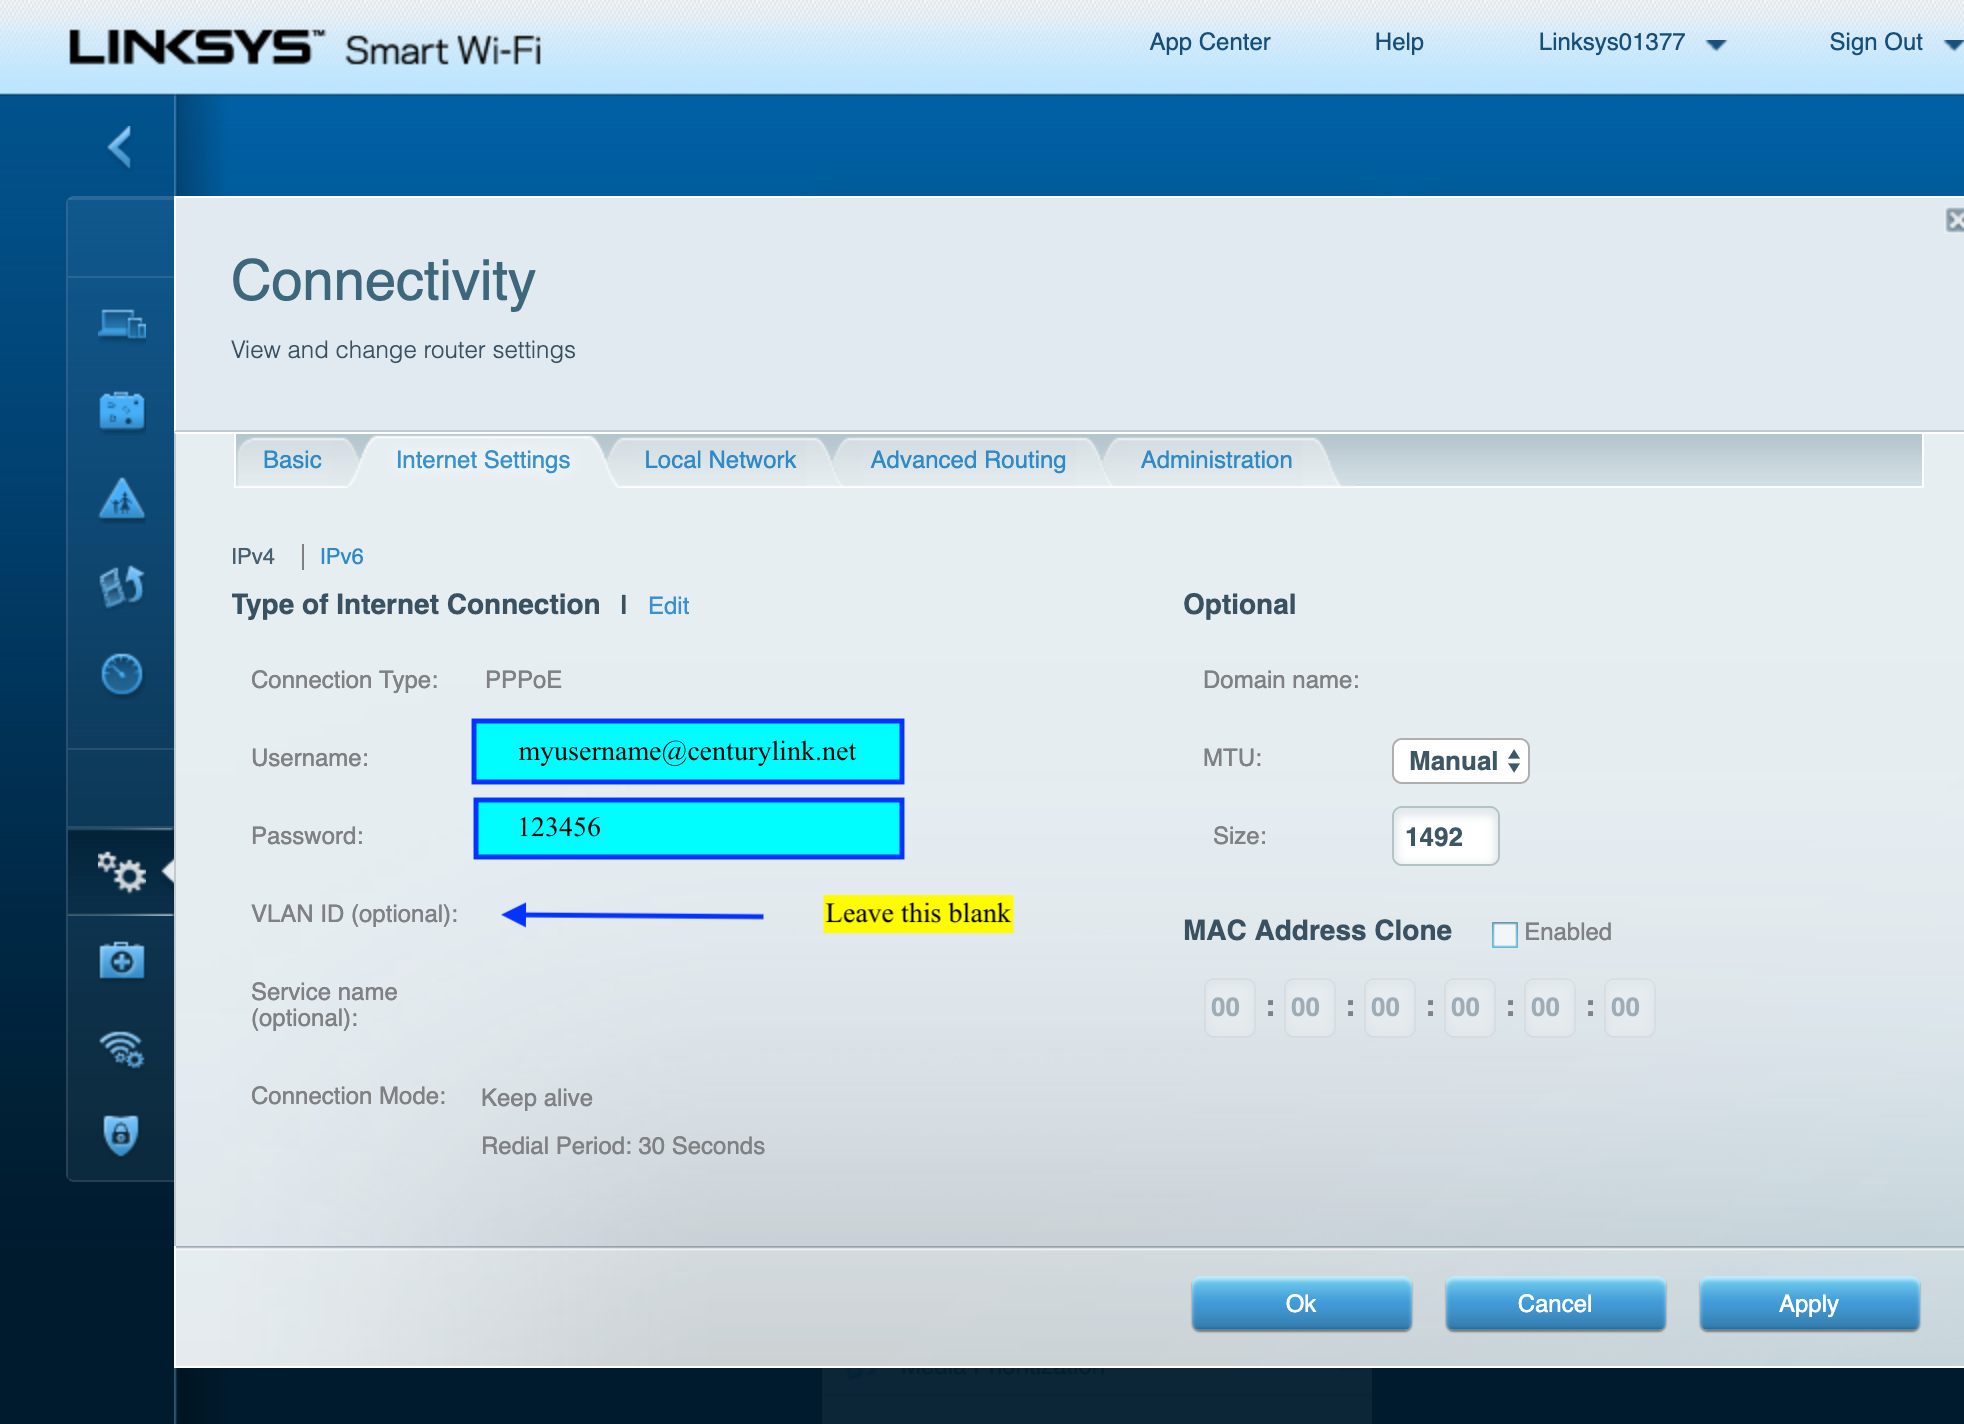Viewport: 1964px width, 1424px height.
Task: Open Wireless settings
Action: coord(120,1049)
